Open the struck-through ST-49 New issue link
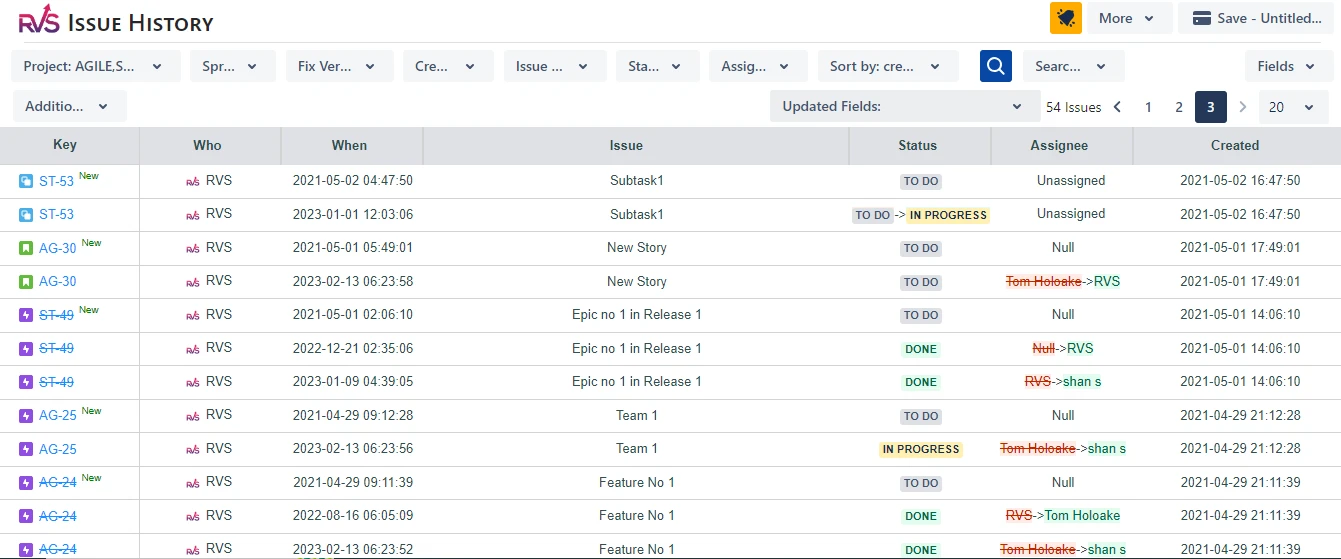 click(x=56, y=315)
